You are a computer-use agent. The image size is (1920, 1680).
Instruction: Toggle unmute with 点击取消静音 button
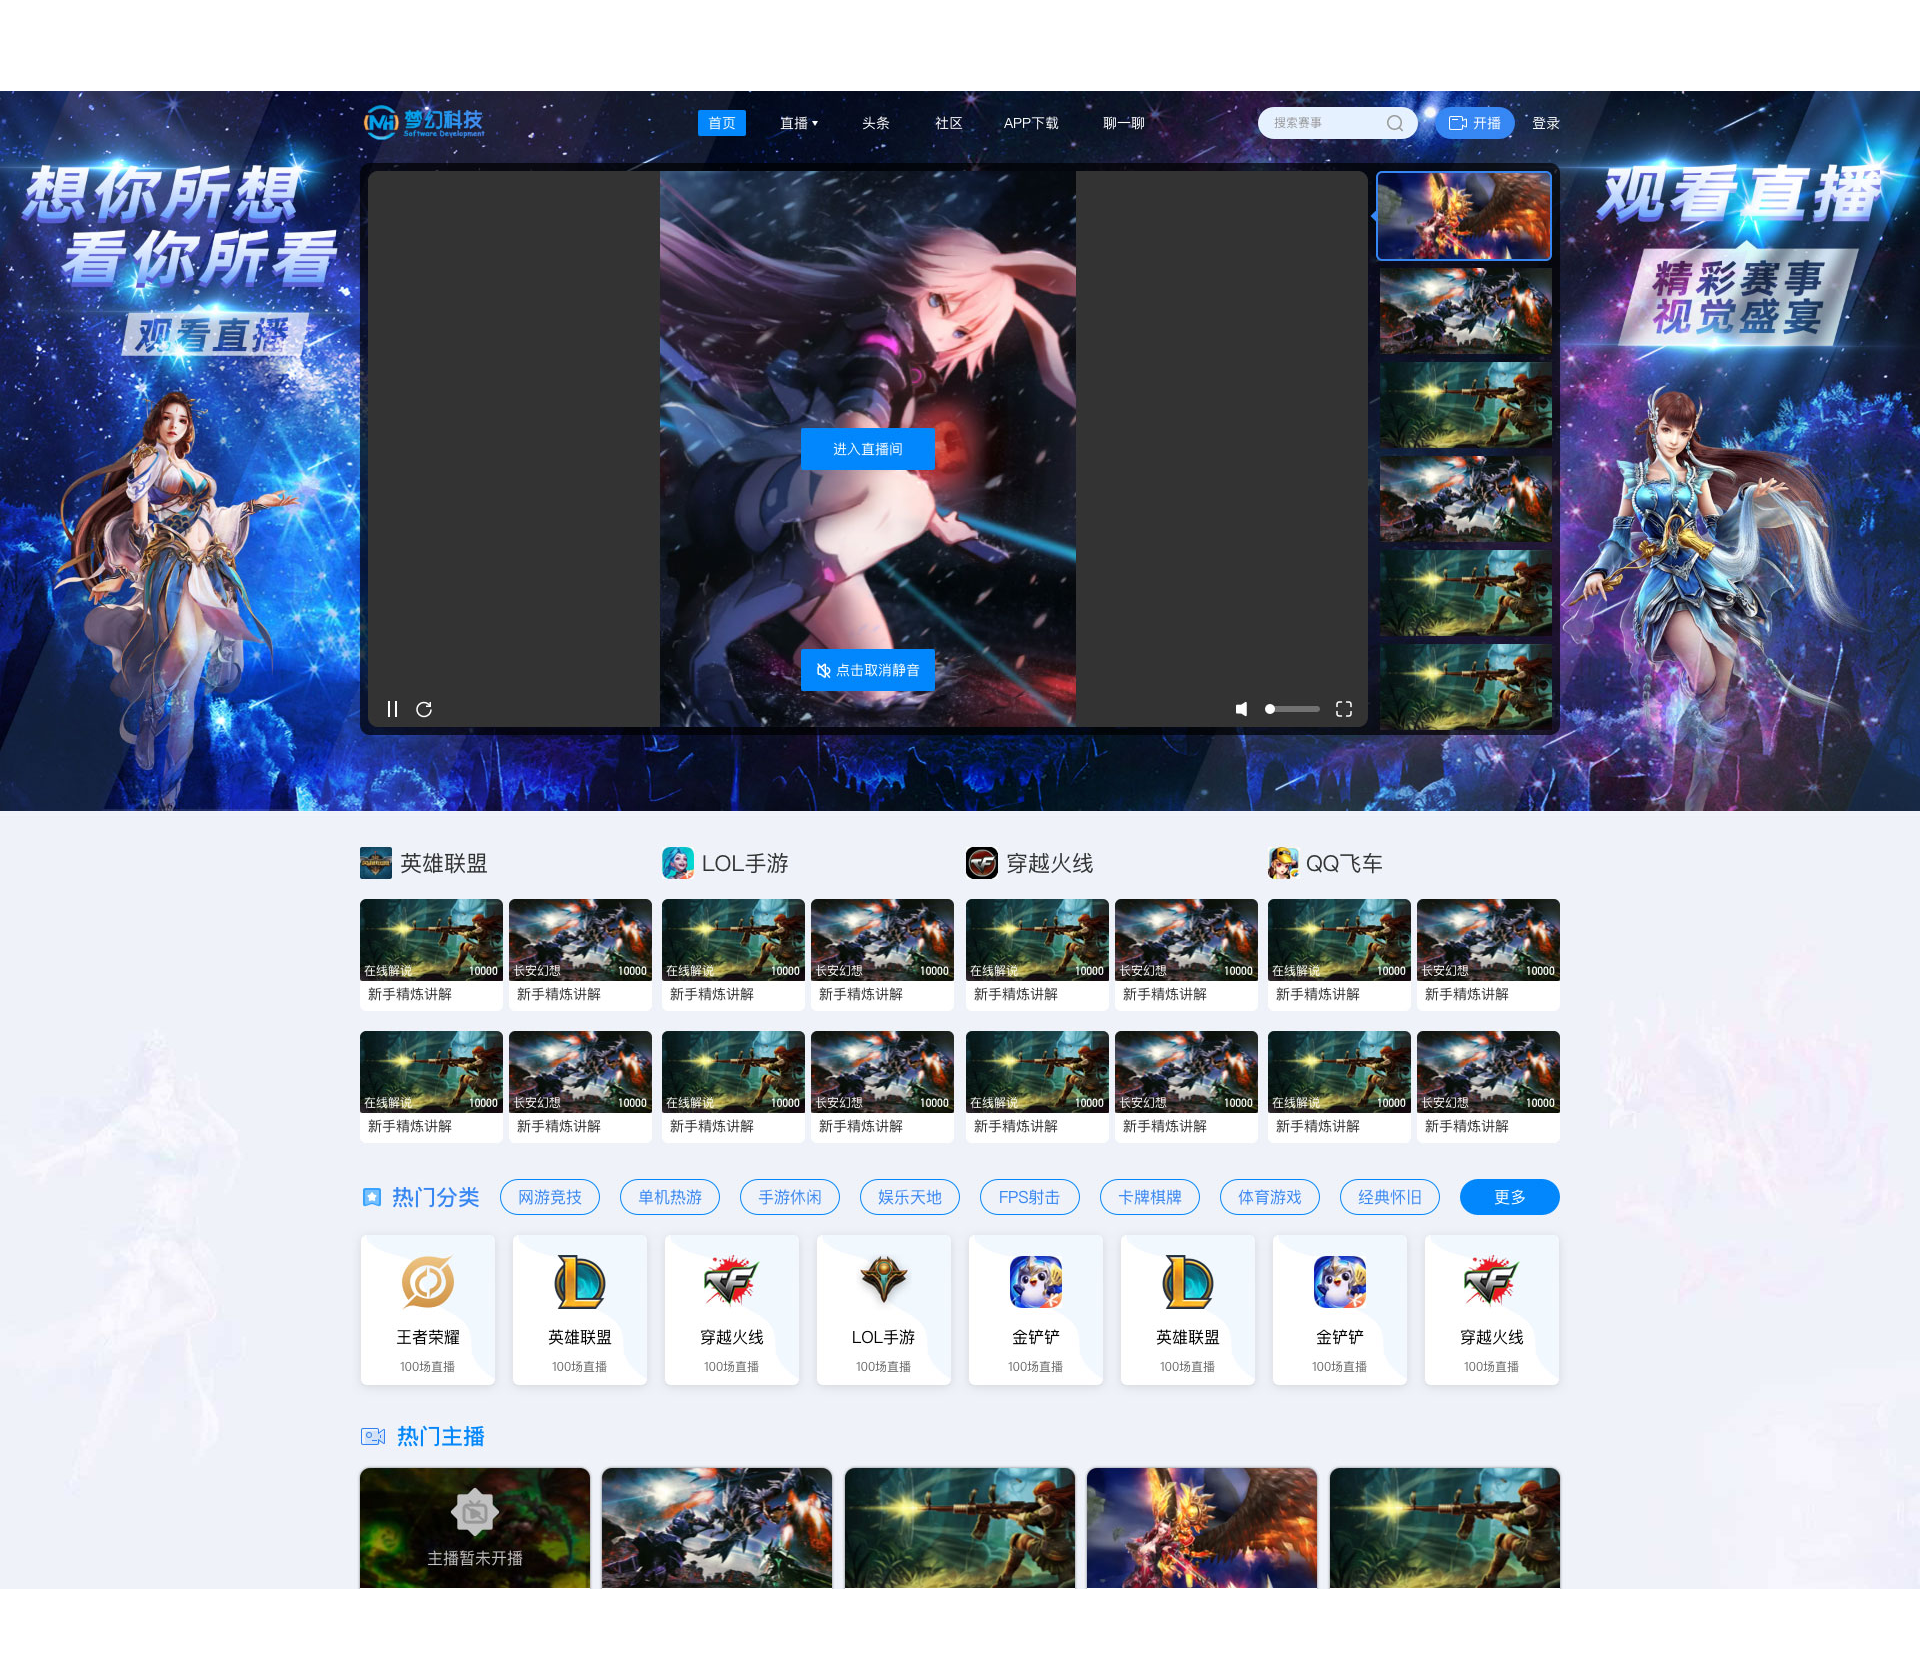click(867, 670)
